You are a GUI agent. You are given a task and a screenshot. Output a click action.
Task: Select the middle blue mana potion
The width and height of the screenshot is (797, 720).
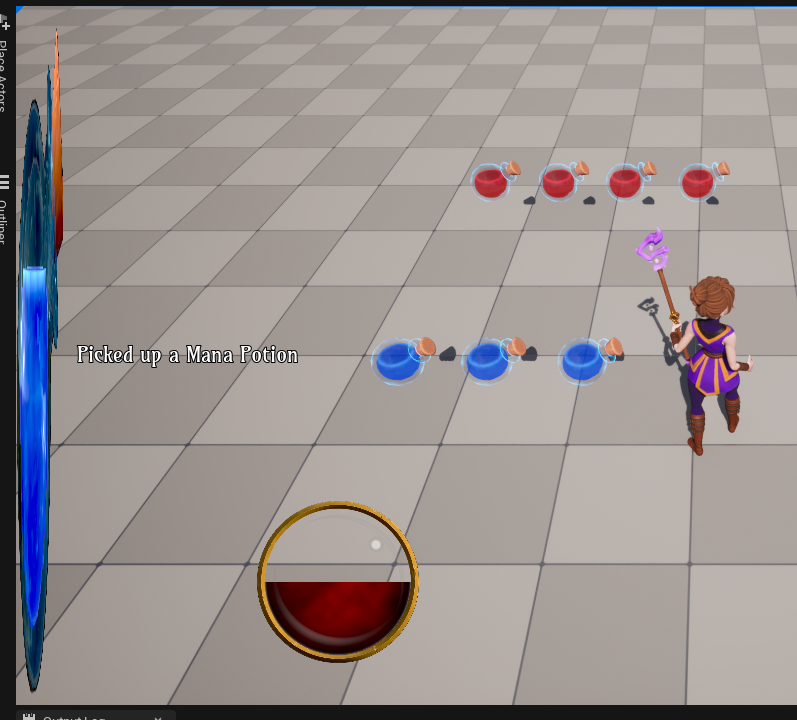click(494, 360)
